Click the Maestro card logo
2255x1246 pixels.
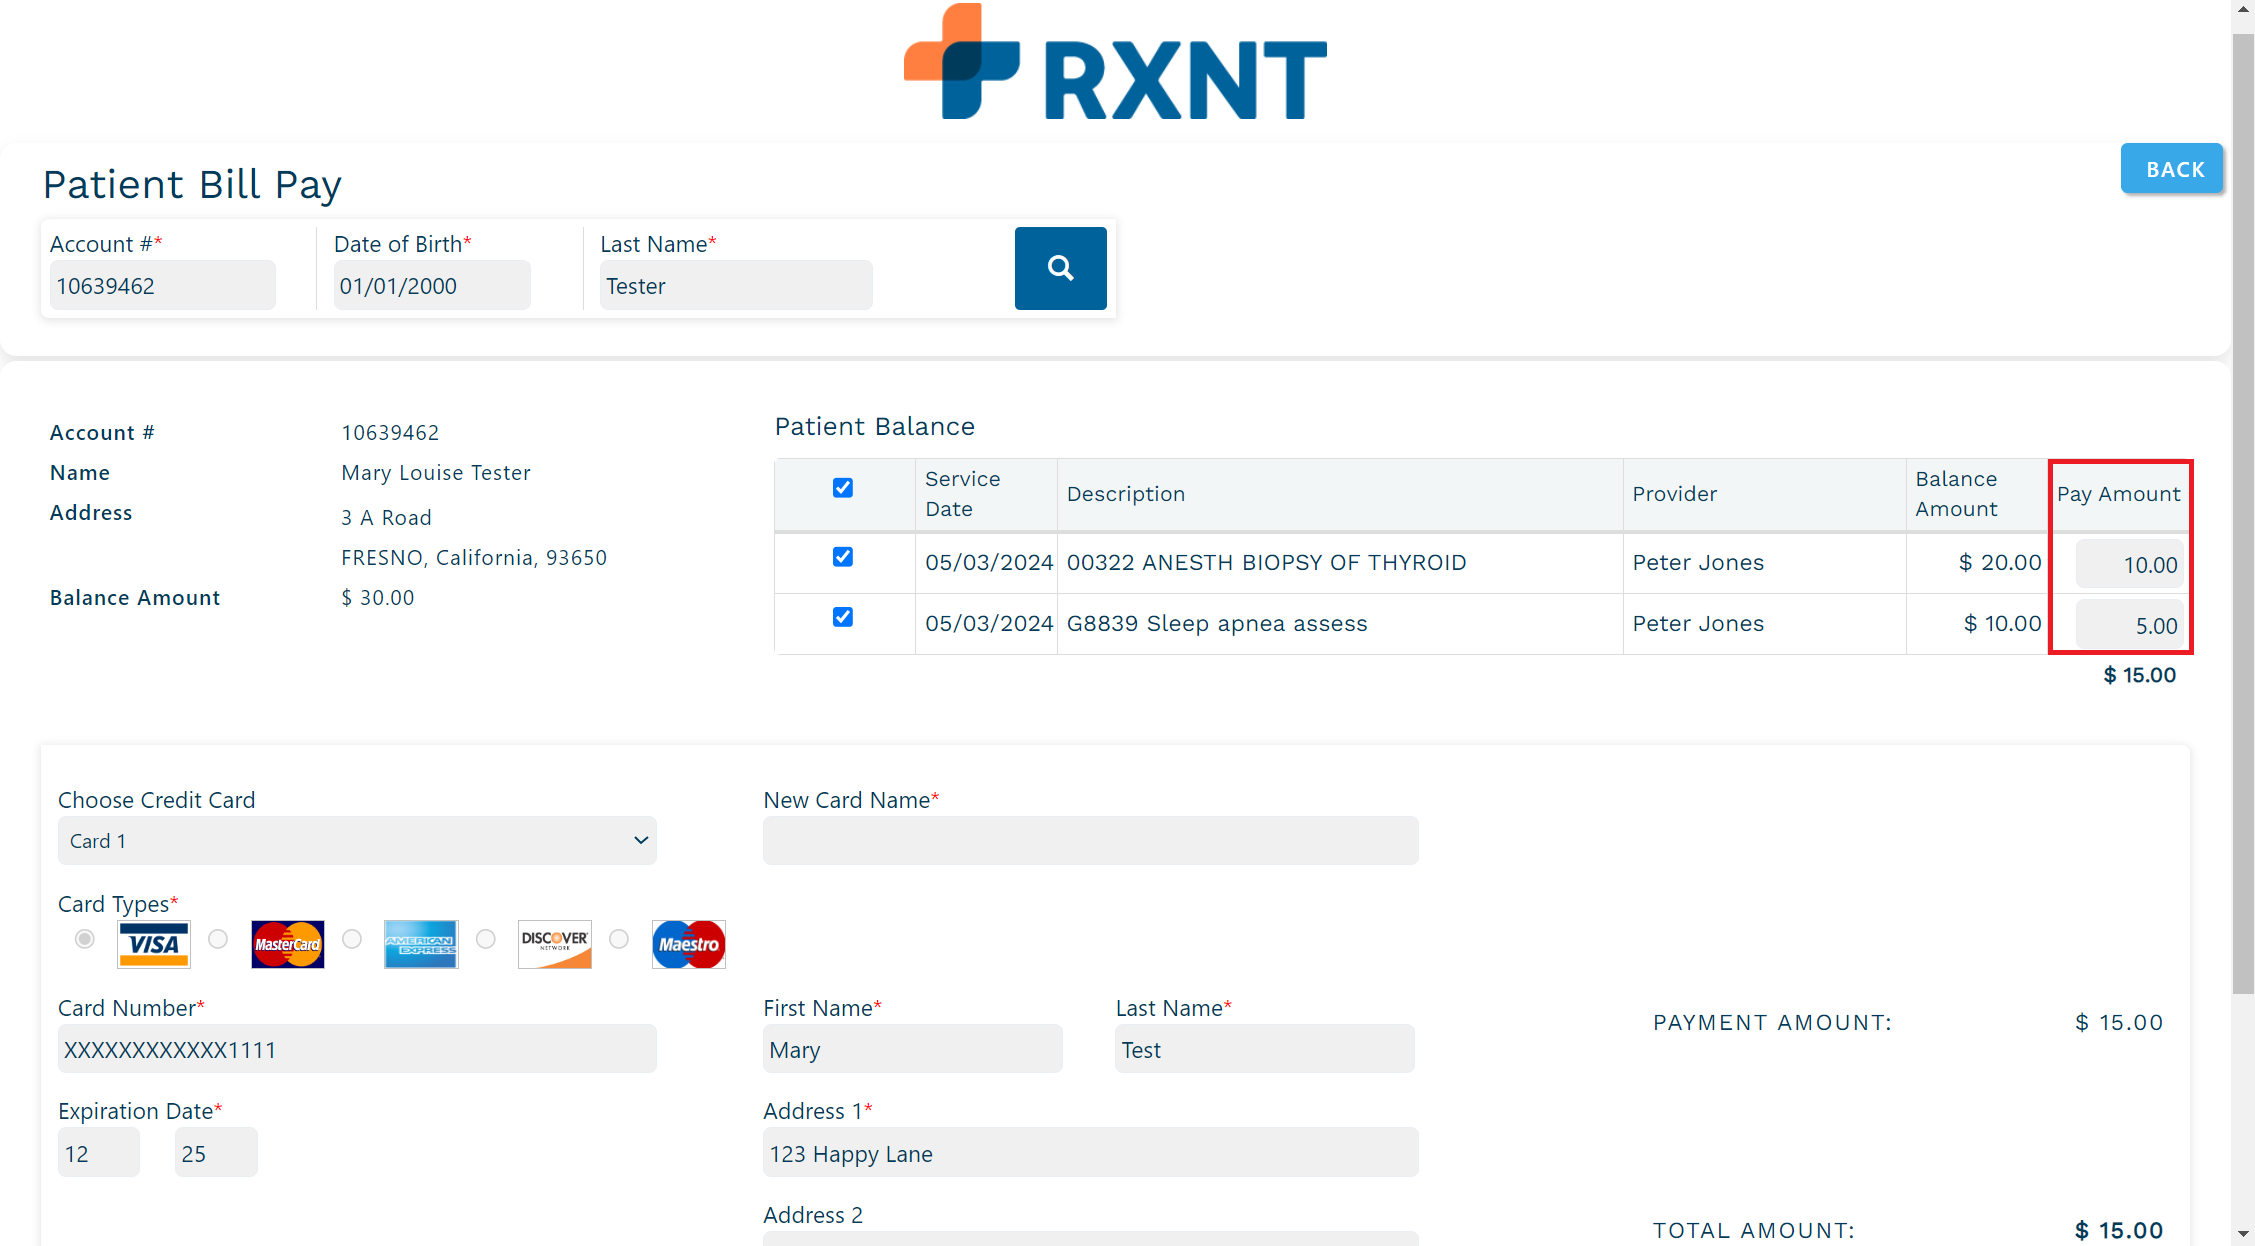pos(688,944)
